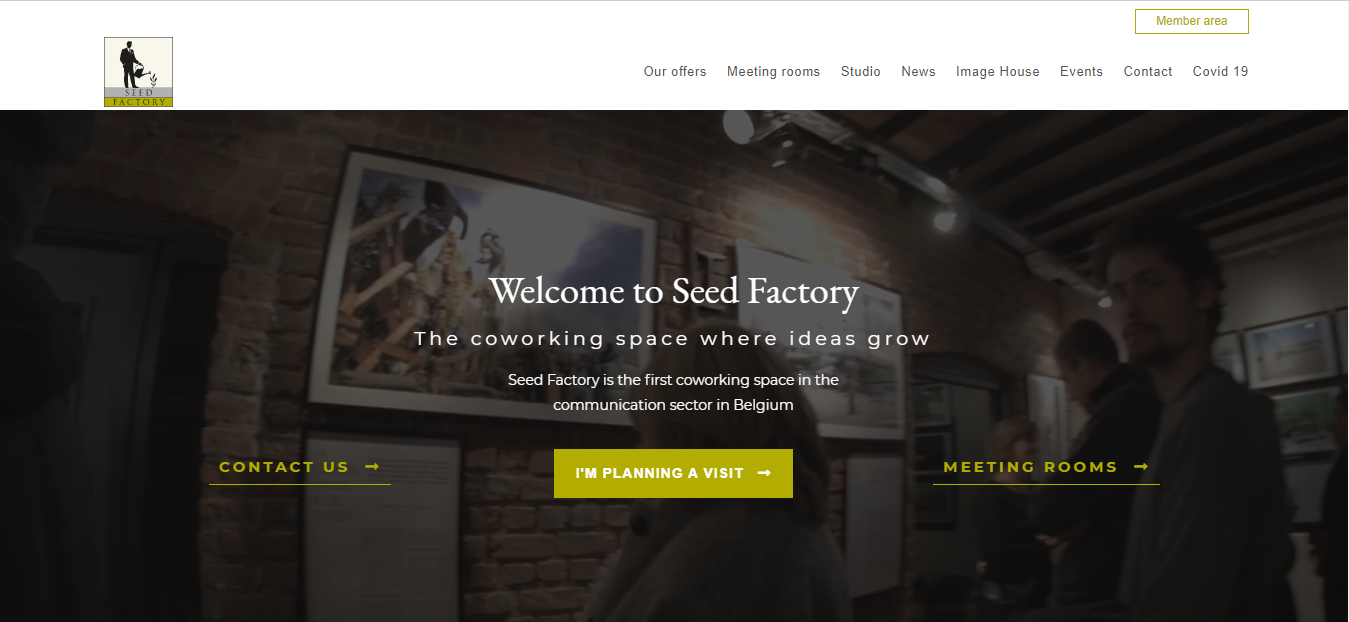Click the arrow icon beside CONTACT US
1349x622 pixels.
pos(372,467)
